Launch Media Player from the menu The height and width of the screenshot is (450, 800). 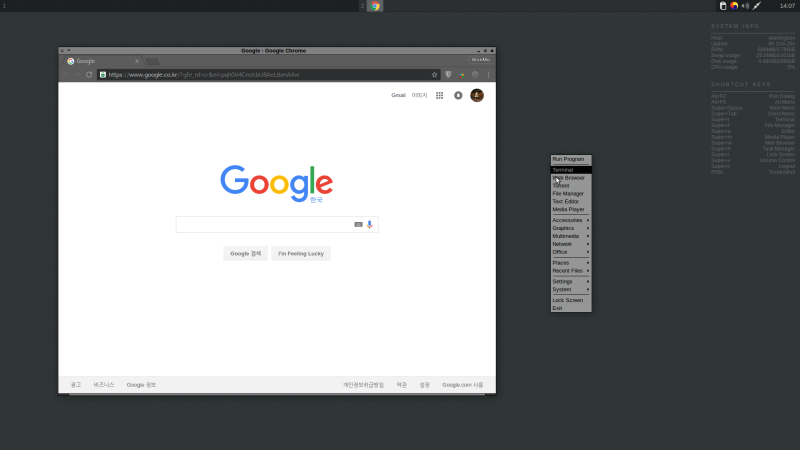[571, 210]
